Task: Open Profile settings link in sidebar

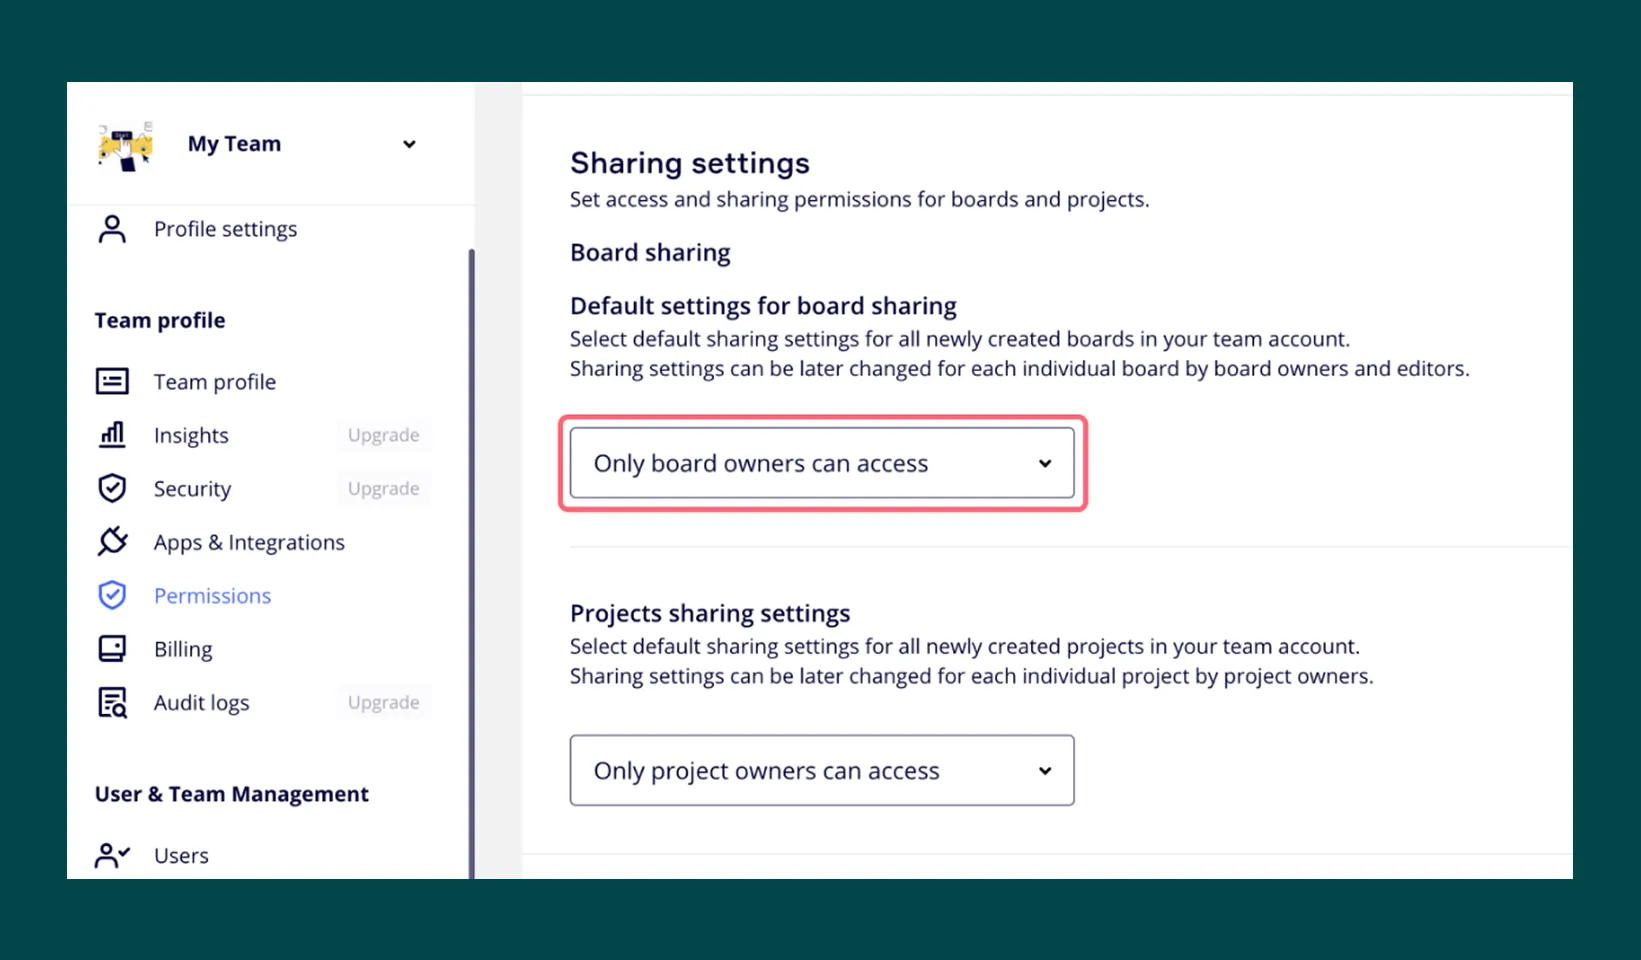Action: 225,229
